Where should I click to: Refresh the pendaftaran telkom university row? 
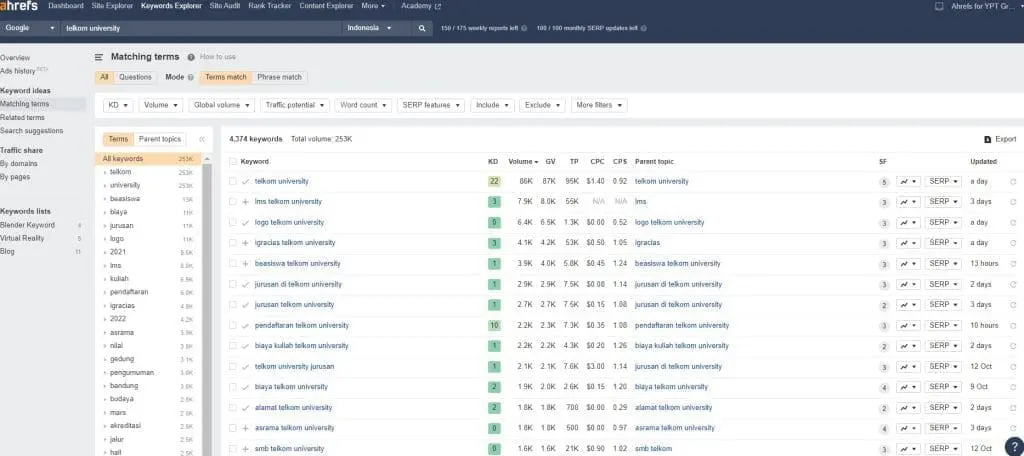coord(1013,325)
